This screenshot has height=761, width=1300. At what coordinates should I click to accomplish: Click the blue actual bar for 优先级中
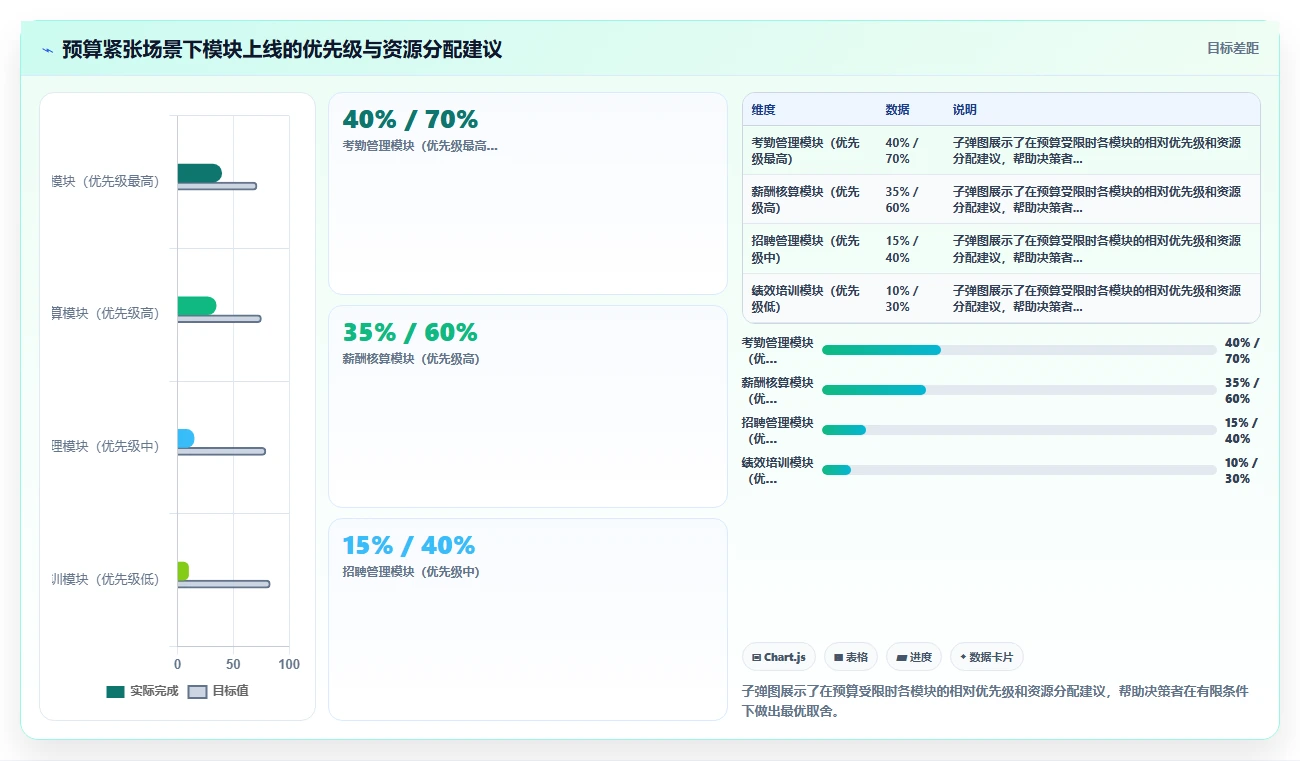185,438
